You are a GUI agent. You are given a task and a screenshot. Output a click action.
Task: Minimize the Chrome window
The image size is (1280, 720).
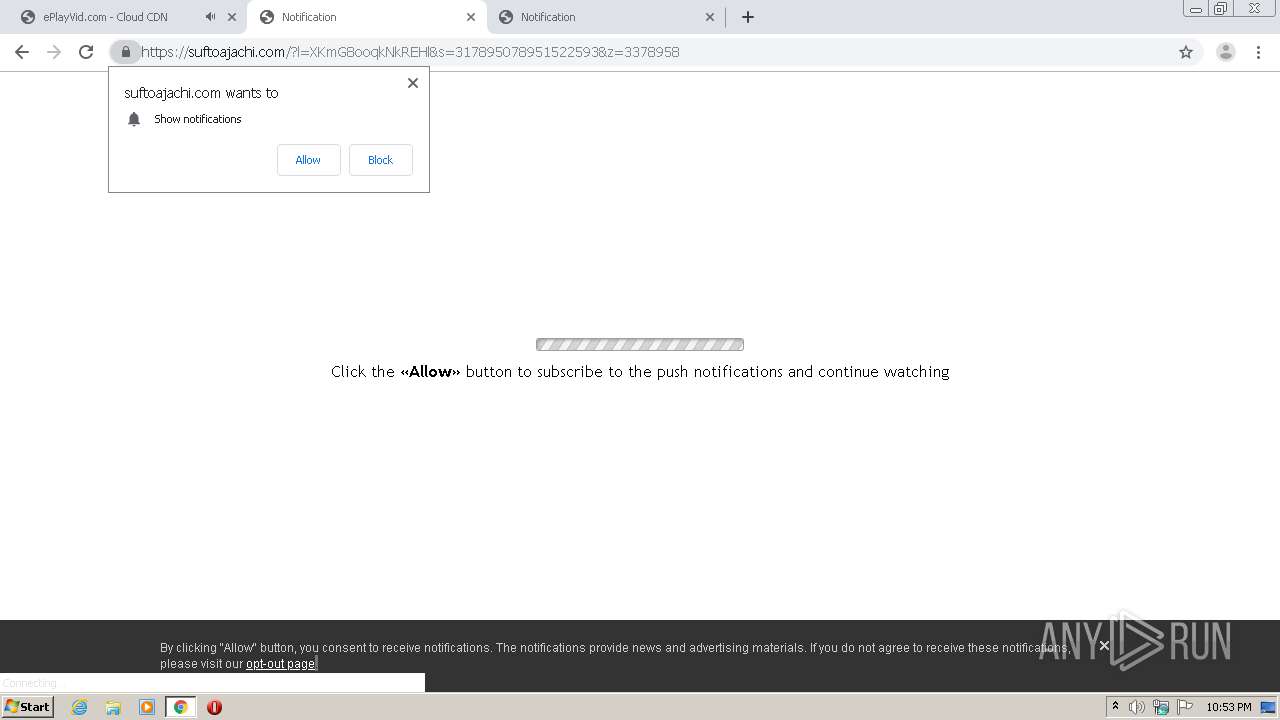(1196, 9)
